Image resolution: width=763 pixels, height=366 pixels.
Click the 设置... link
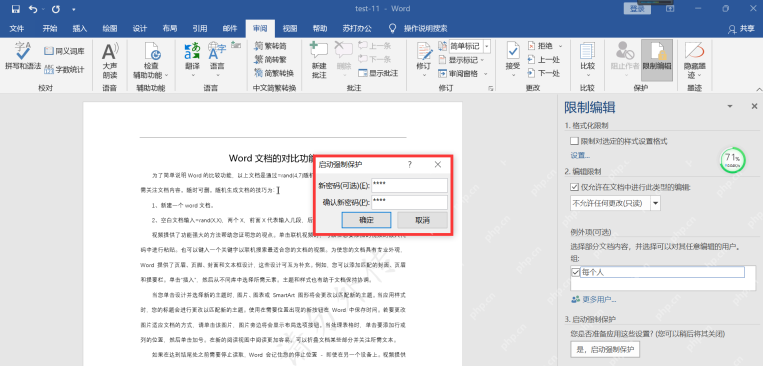pos(580,155)
